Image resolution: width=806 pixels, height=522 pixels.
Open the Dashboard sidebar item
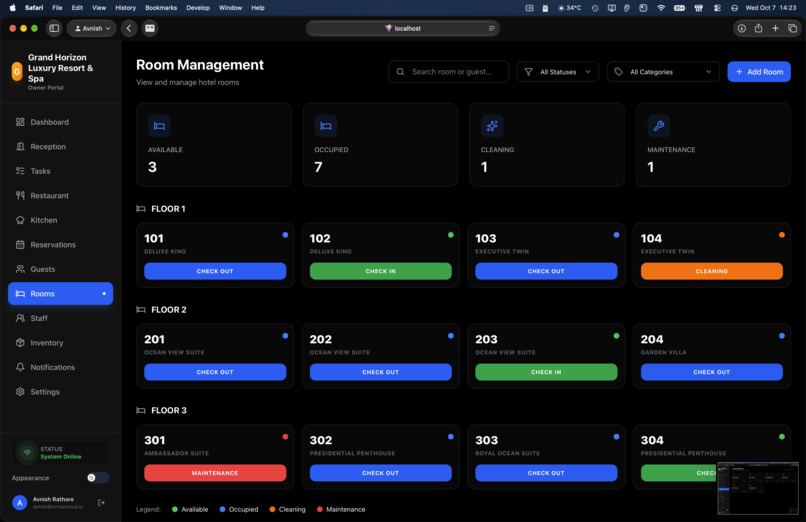point(60,122)
